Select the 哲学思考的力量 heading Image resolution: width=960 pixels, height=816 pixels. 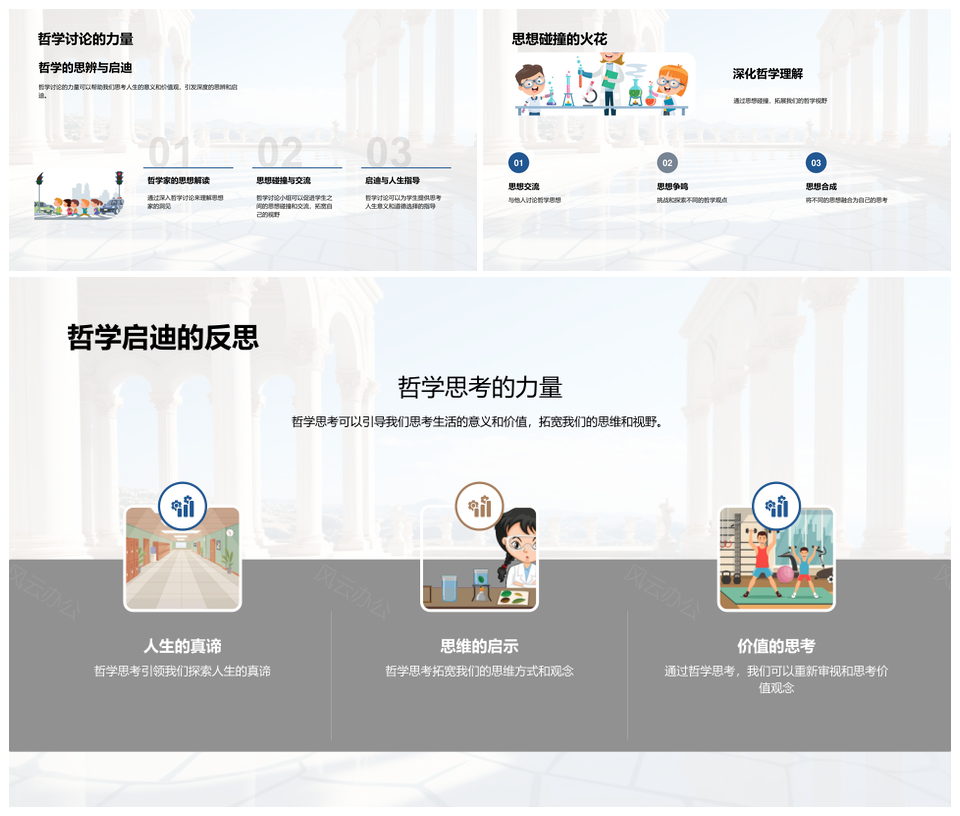tap(479, 387)
